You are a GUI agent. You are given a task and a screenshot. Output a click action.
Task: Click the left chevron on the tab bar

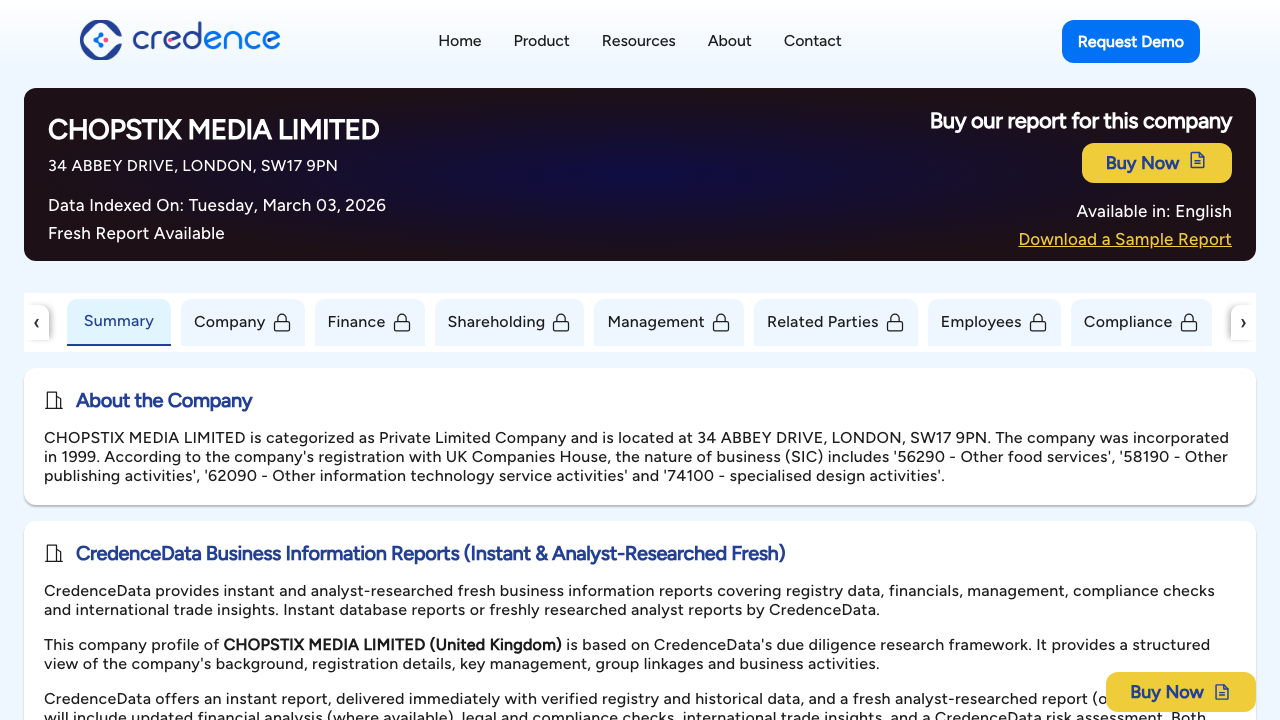tap(37, 322)
